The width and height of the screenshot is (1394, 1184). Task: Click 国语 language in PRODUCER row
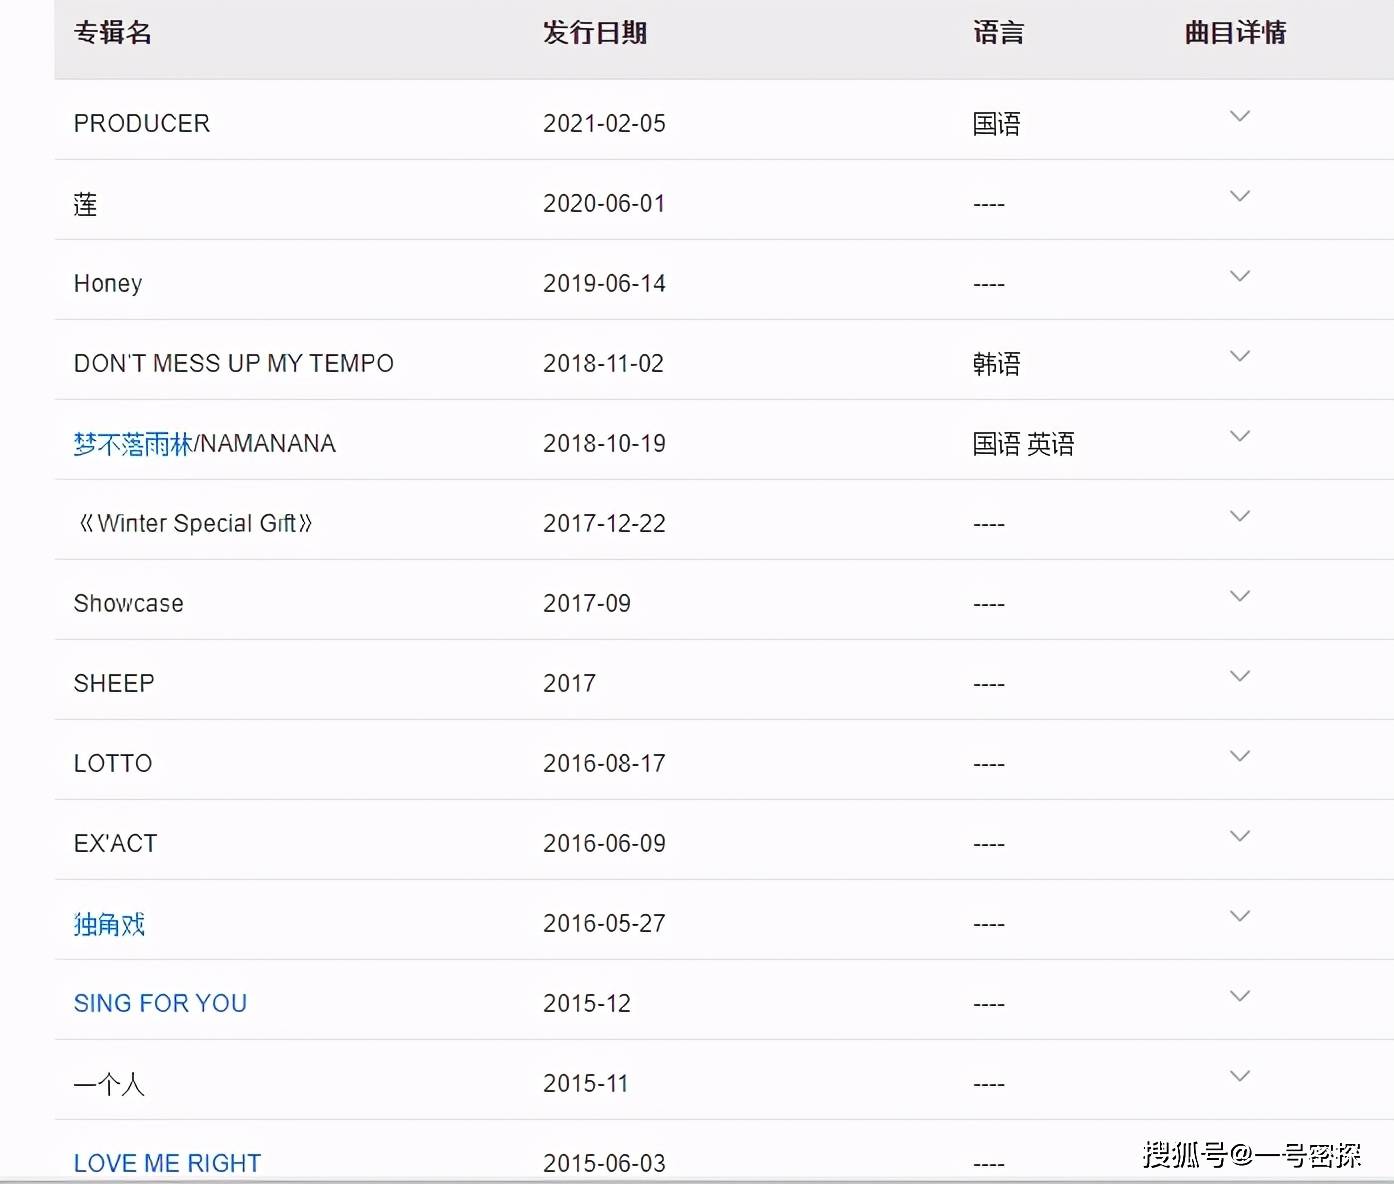tap(997, 124)
